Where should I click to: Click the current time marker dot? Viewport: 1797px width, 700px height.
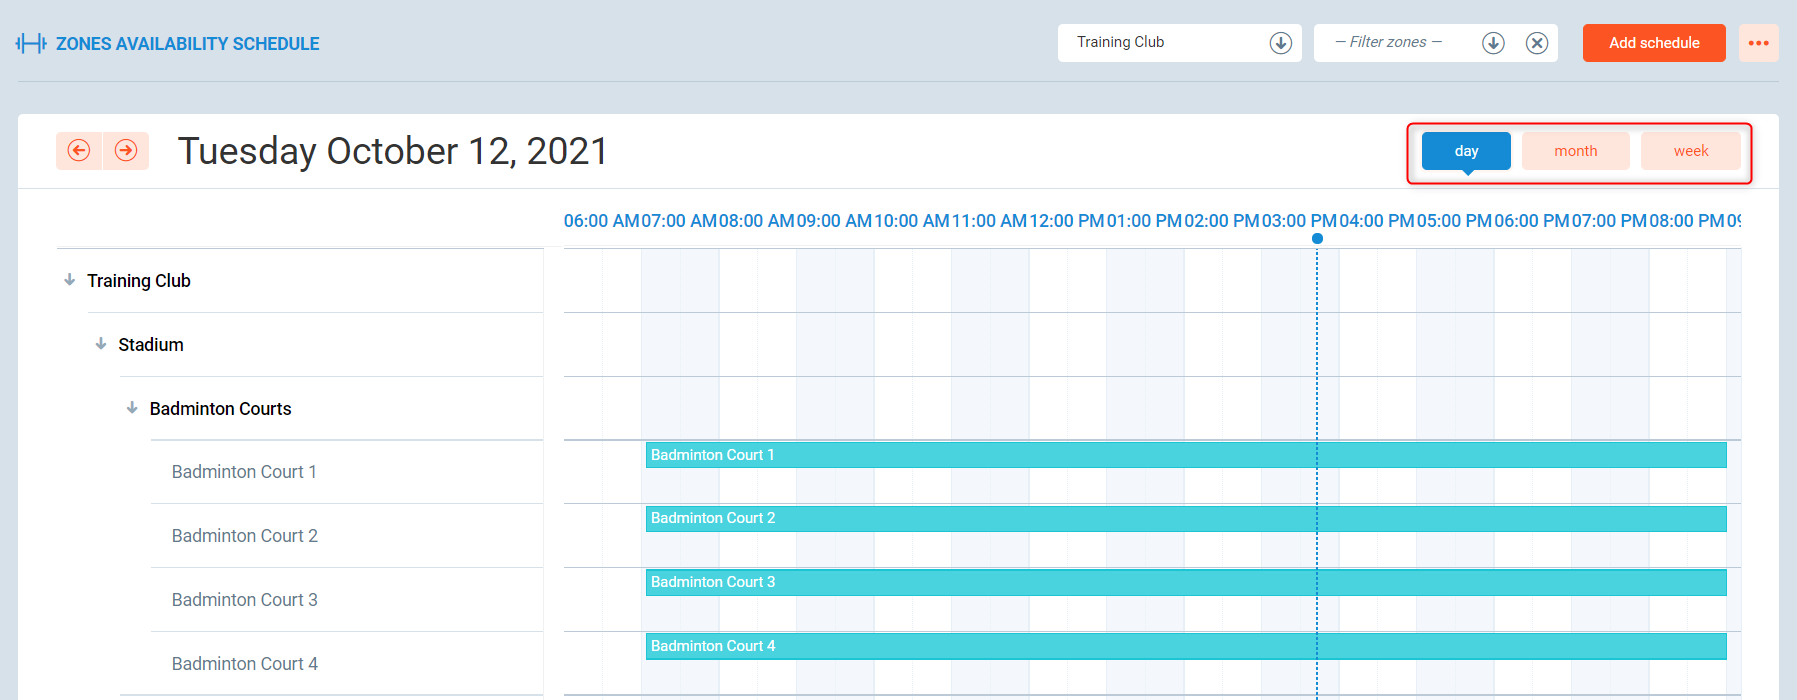tap(1317, 238)
